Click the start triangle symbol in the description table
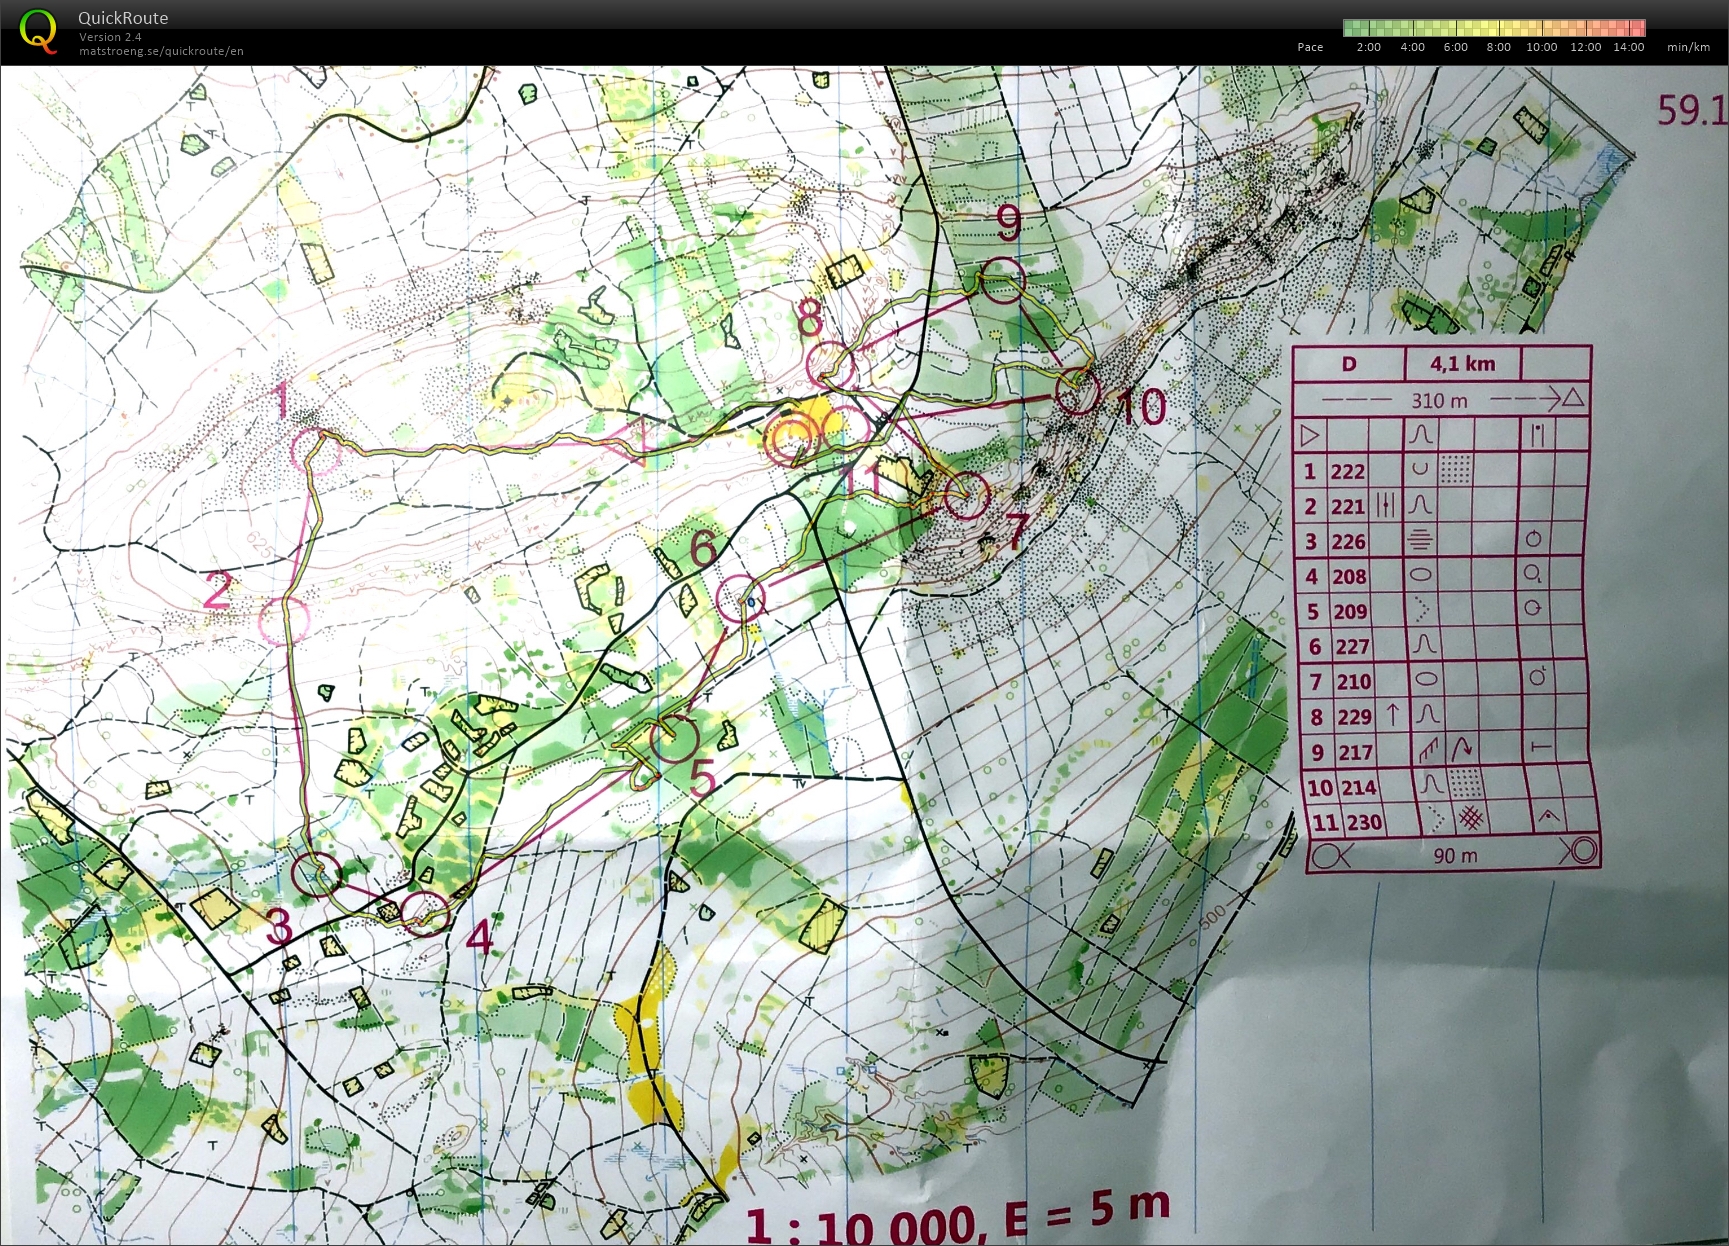This screenshot has height=1246, width=1729. coord(1309,436)
